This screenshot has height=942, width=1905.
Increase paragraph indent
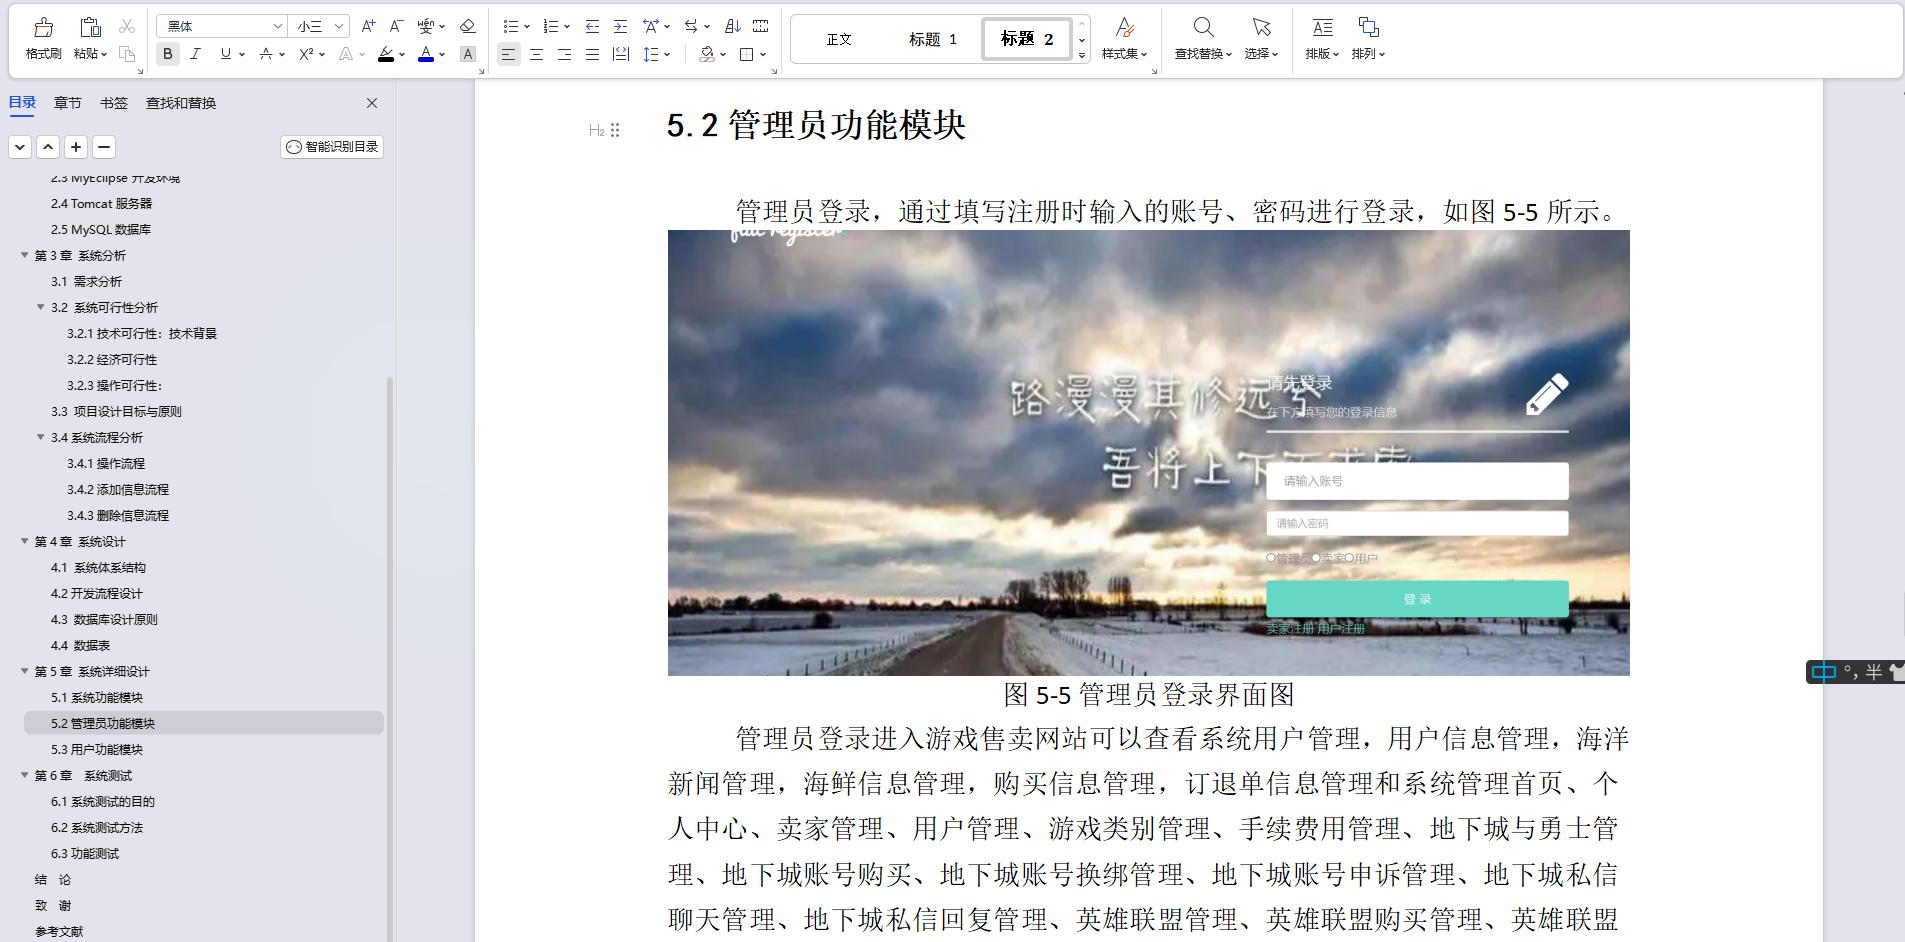coord(620,26)
